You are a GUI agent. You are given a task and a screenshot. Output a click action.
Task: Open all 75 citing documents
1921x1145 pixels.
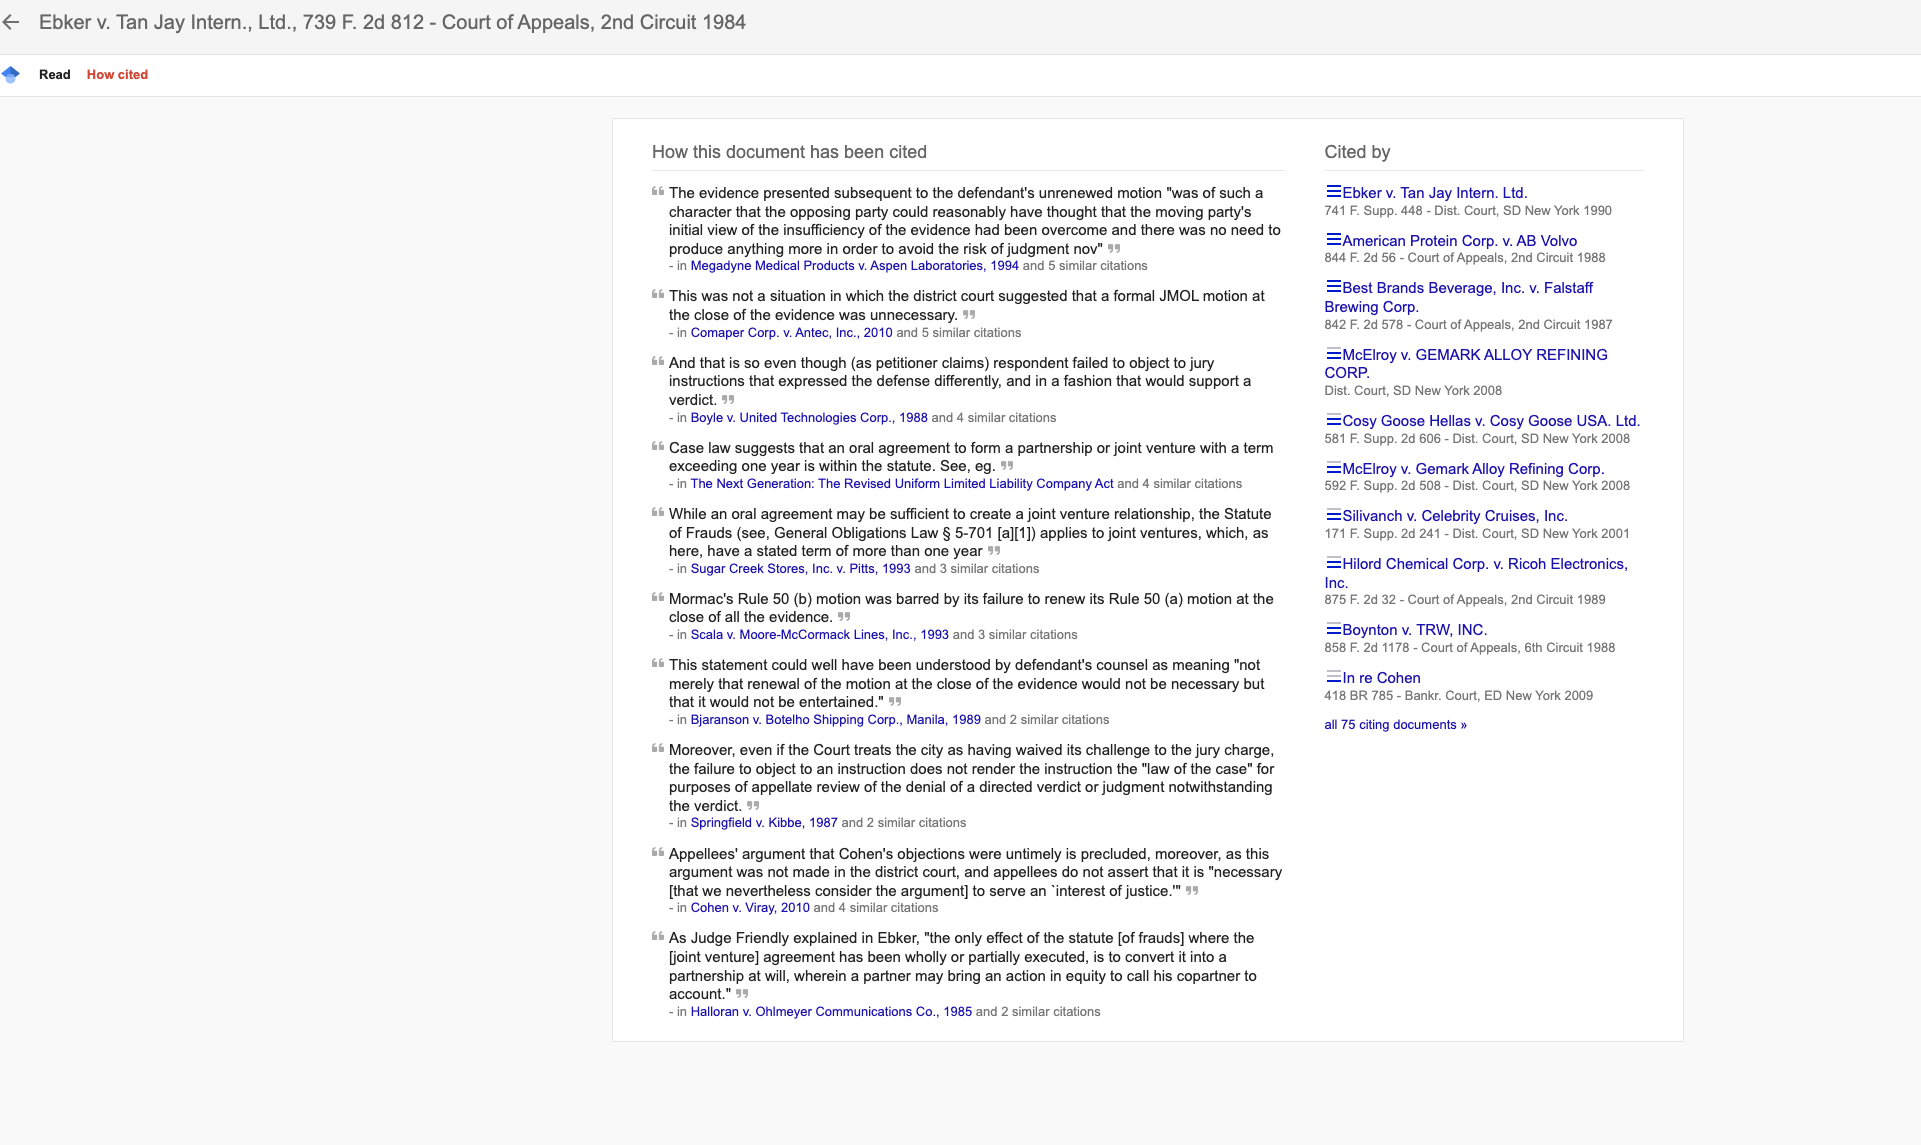1394,724
